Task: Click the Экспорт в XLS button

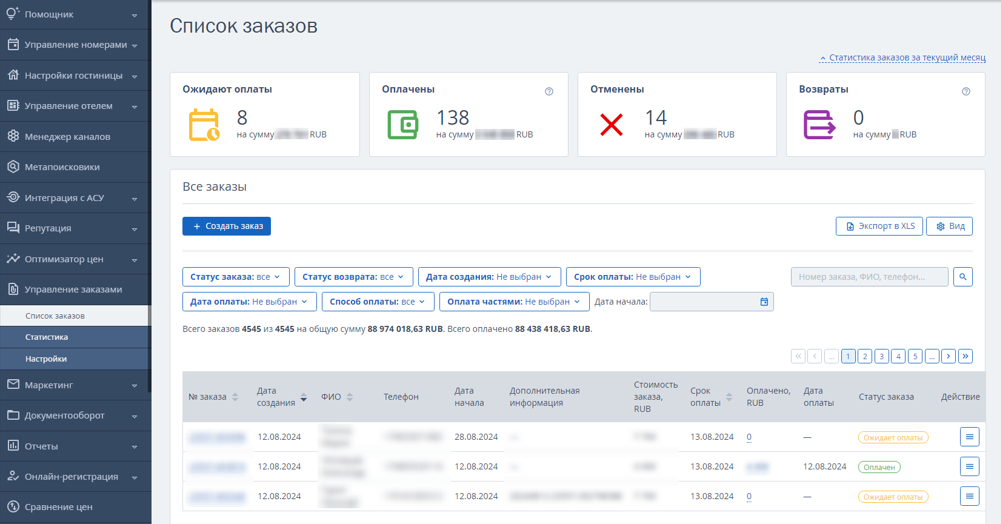Action: [879, 226]
